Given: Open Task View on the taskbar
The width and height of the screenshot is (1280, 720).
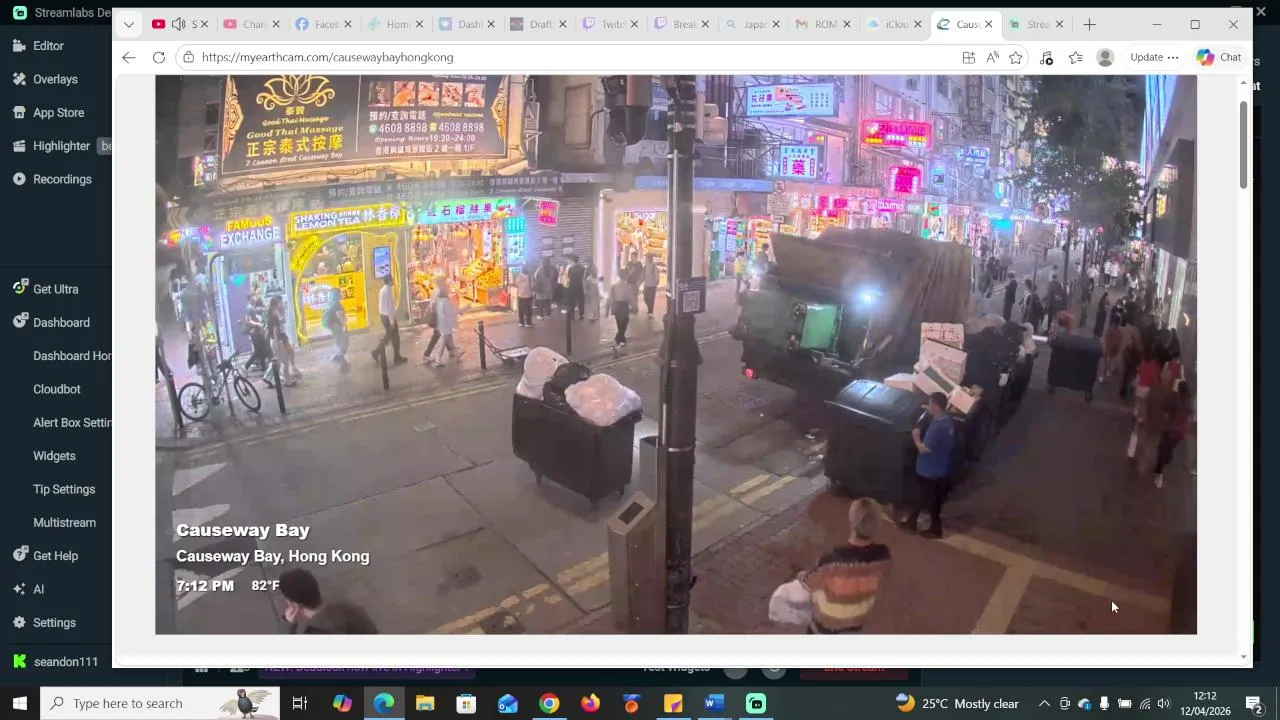Looking at the screenshot, I should tap(299, 703).
